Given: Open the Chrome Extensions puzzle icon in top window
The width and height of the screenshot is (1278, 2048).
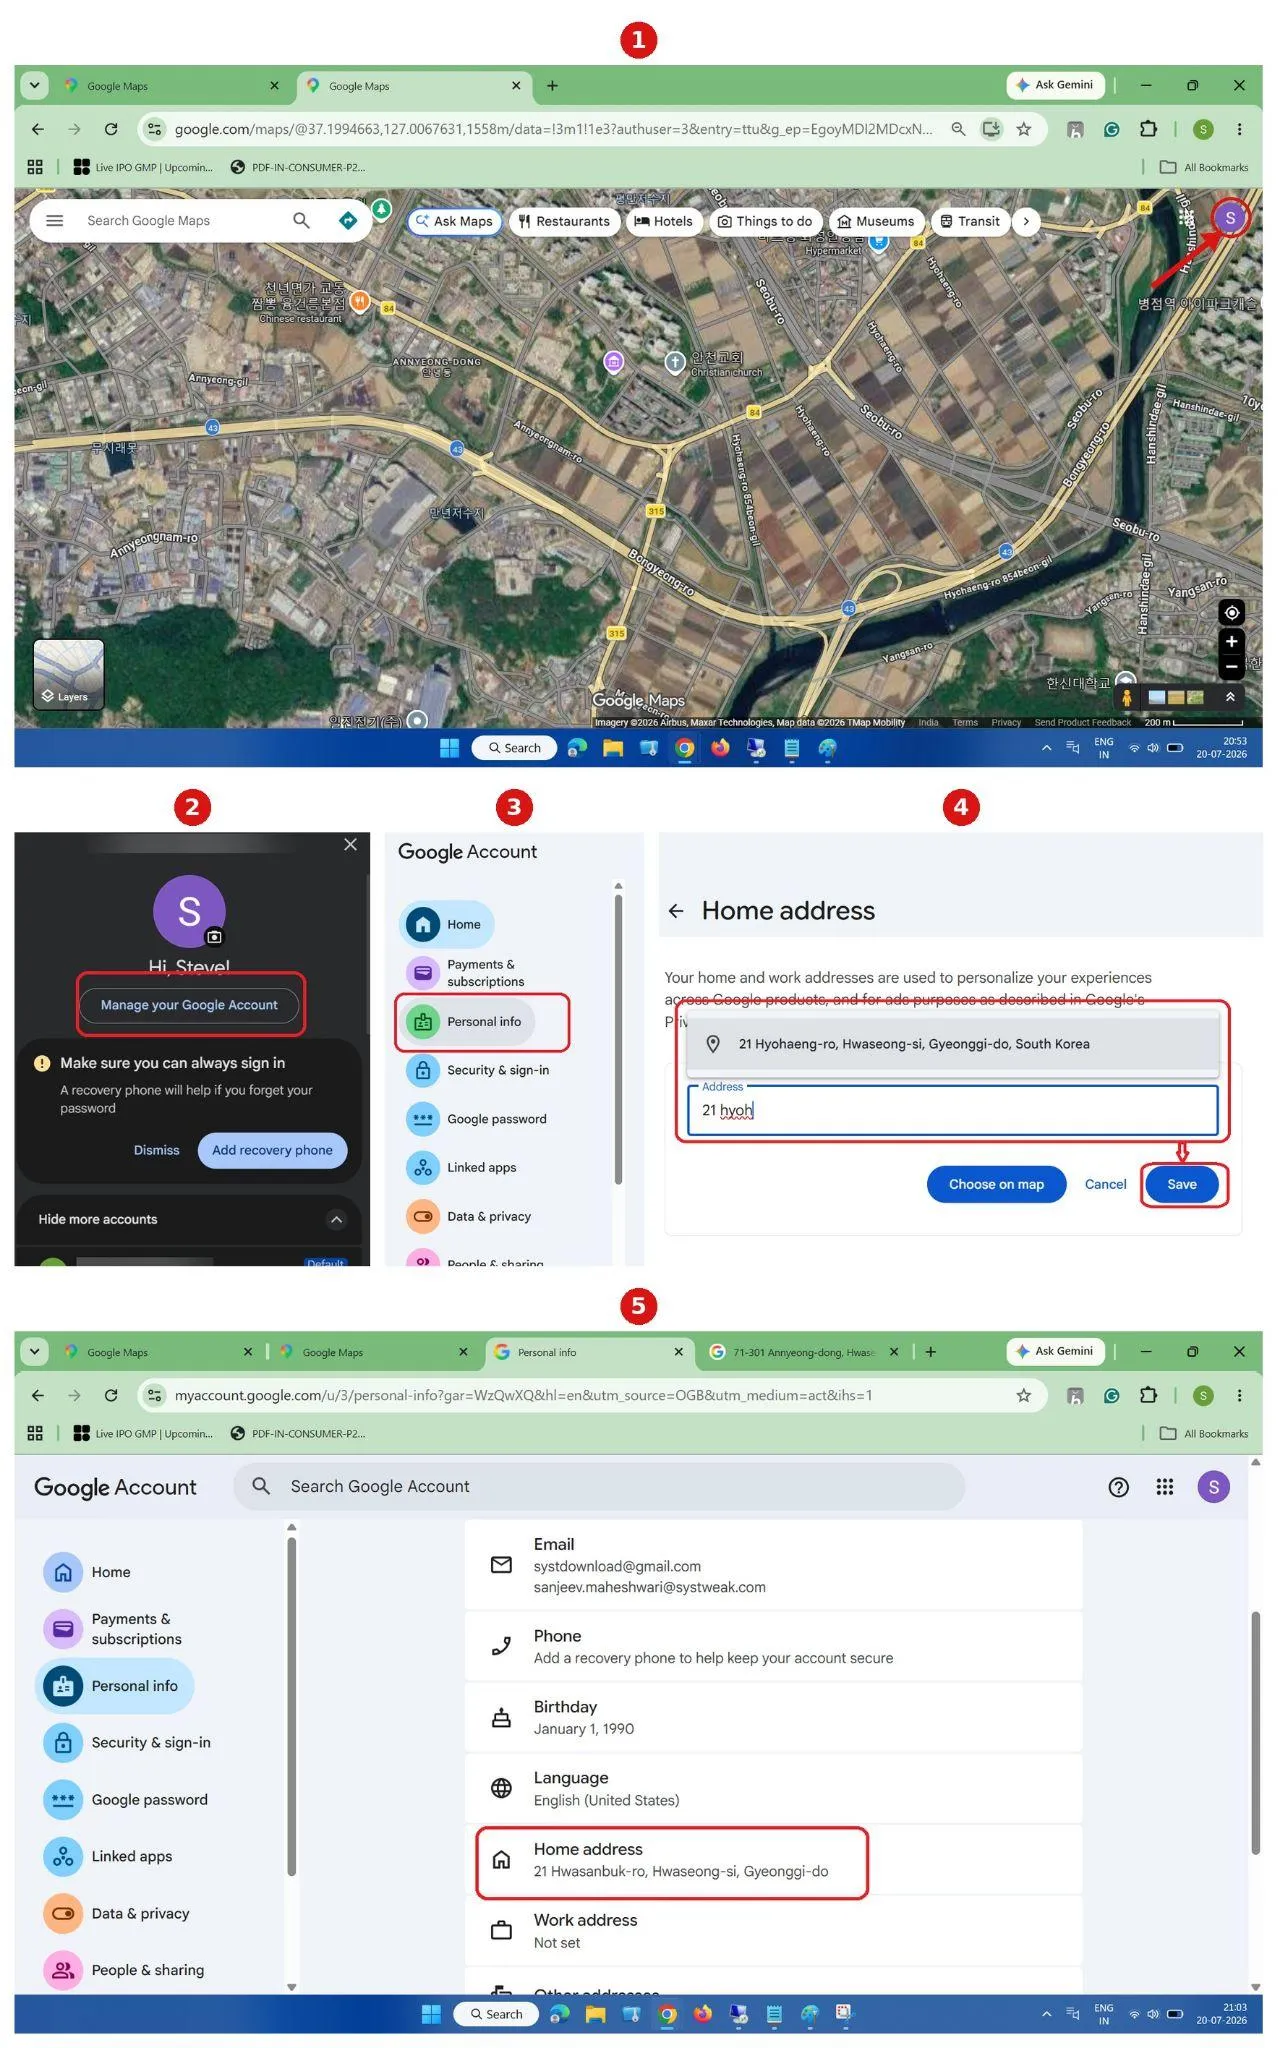Looking at the screenshot, I should [x=1148, y=129].
